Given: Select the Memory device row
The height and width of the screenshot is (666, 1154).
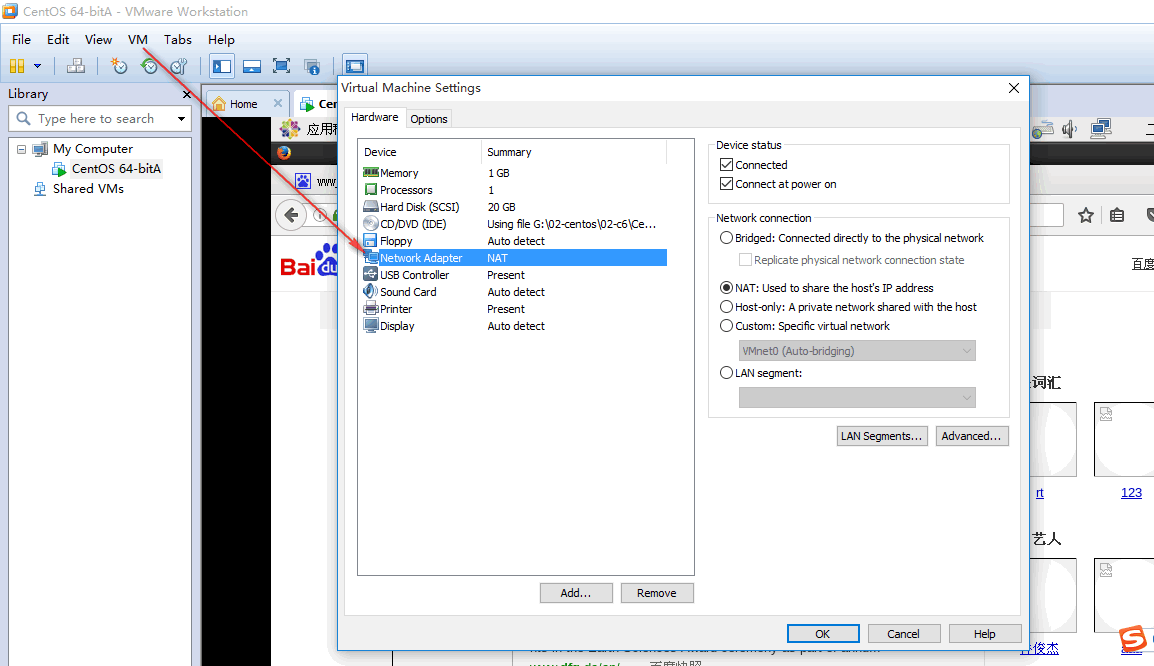Looking at the screenshot, I should (x=514, y=173).
